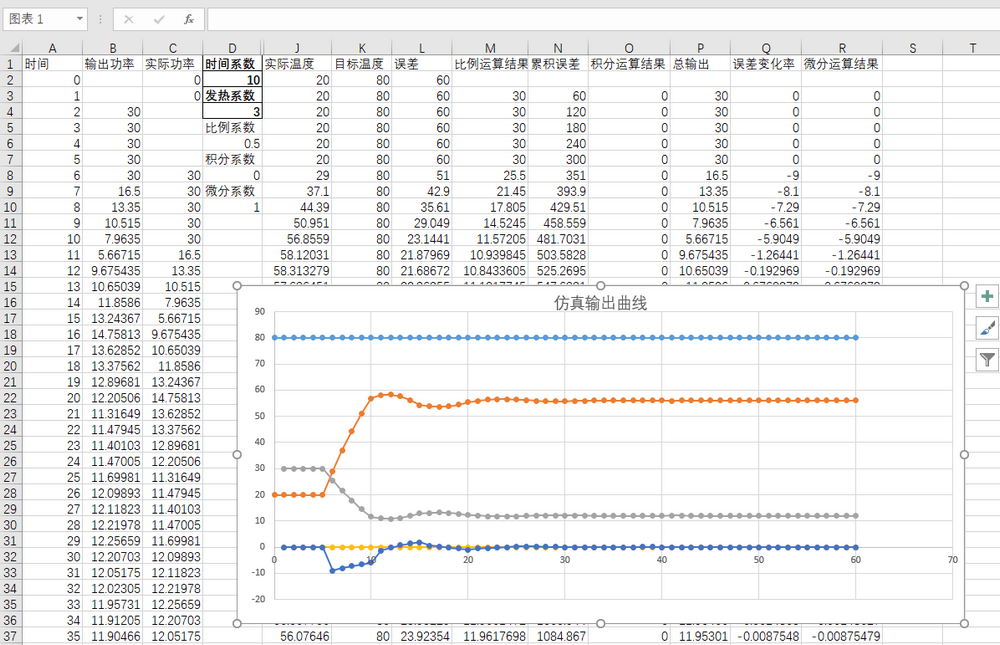Open the Chart Styles paintbrush button
The image size is (1000, 645).
click(x=987, y=328)
